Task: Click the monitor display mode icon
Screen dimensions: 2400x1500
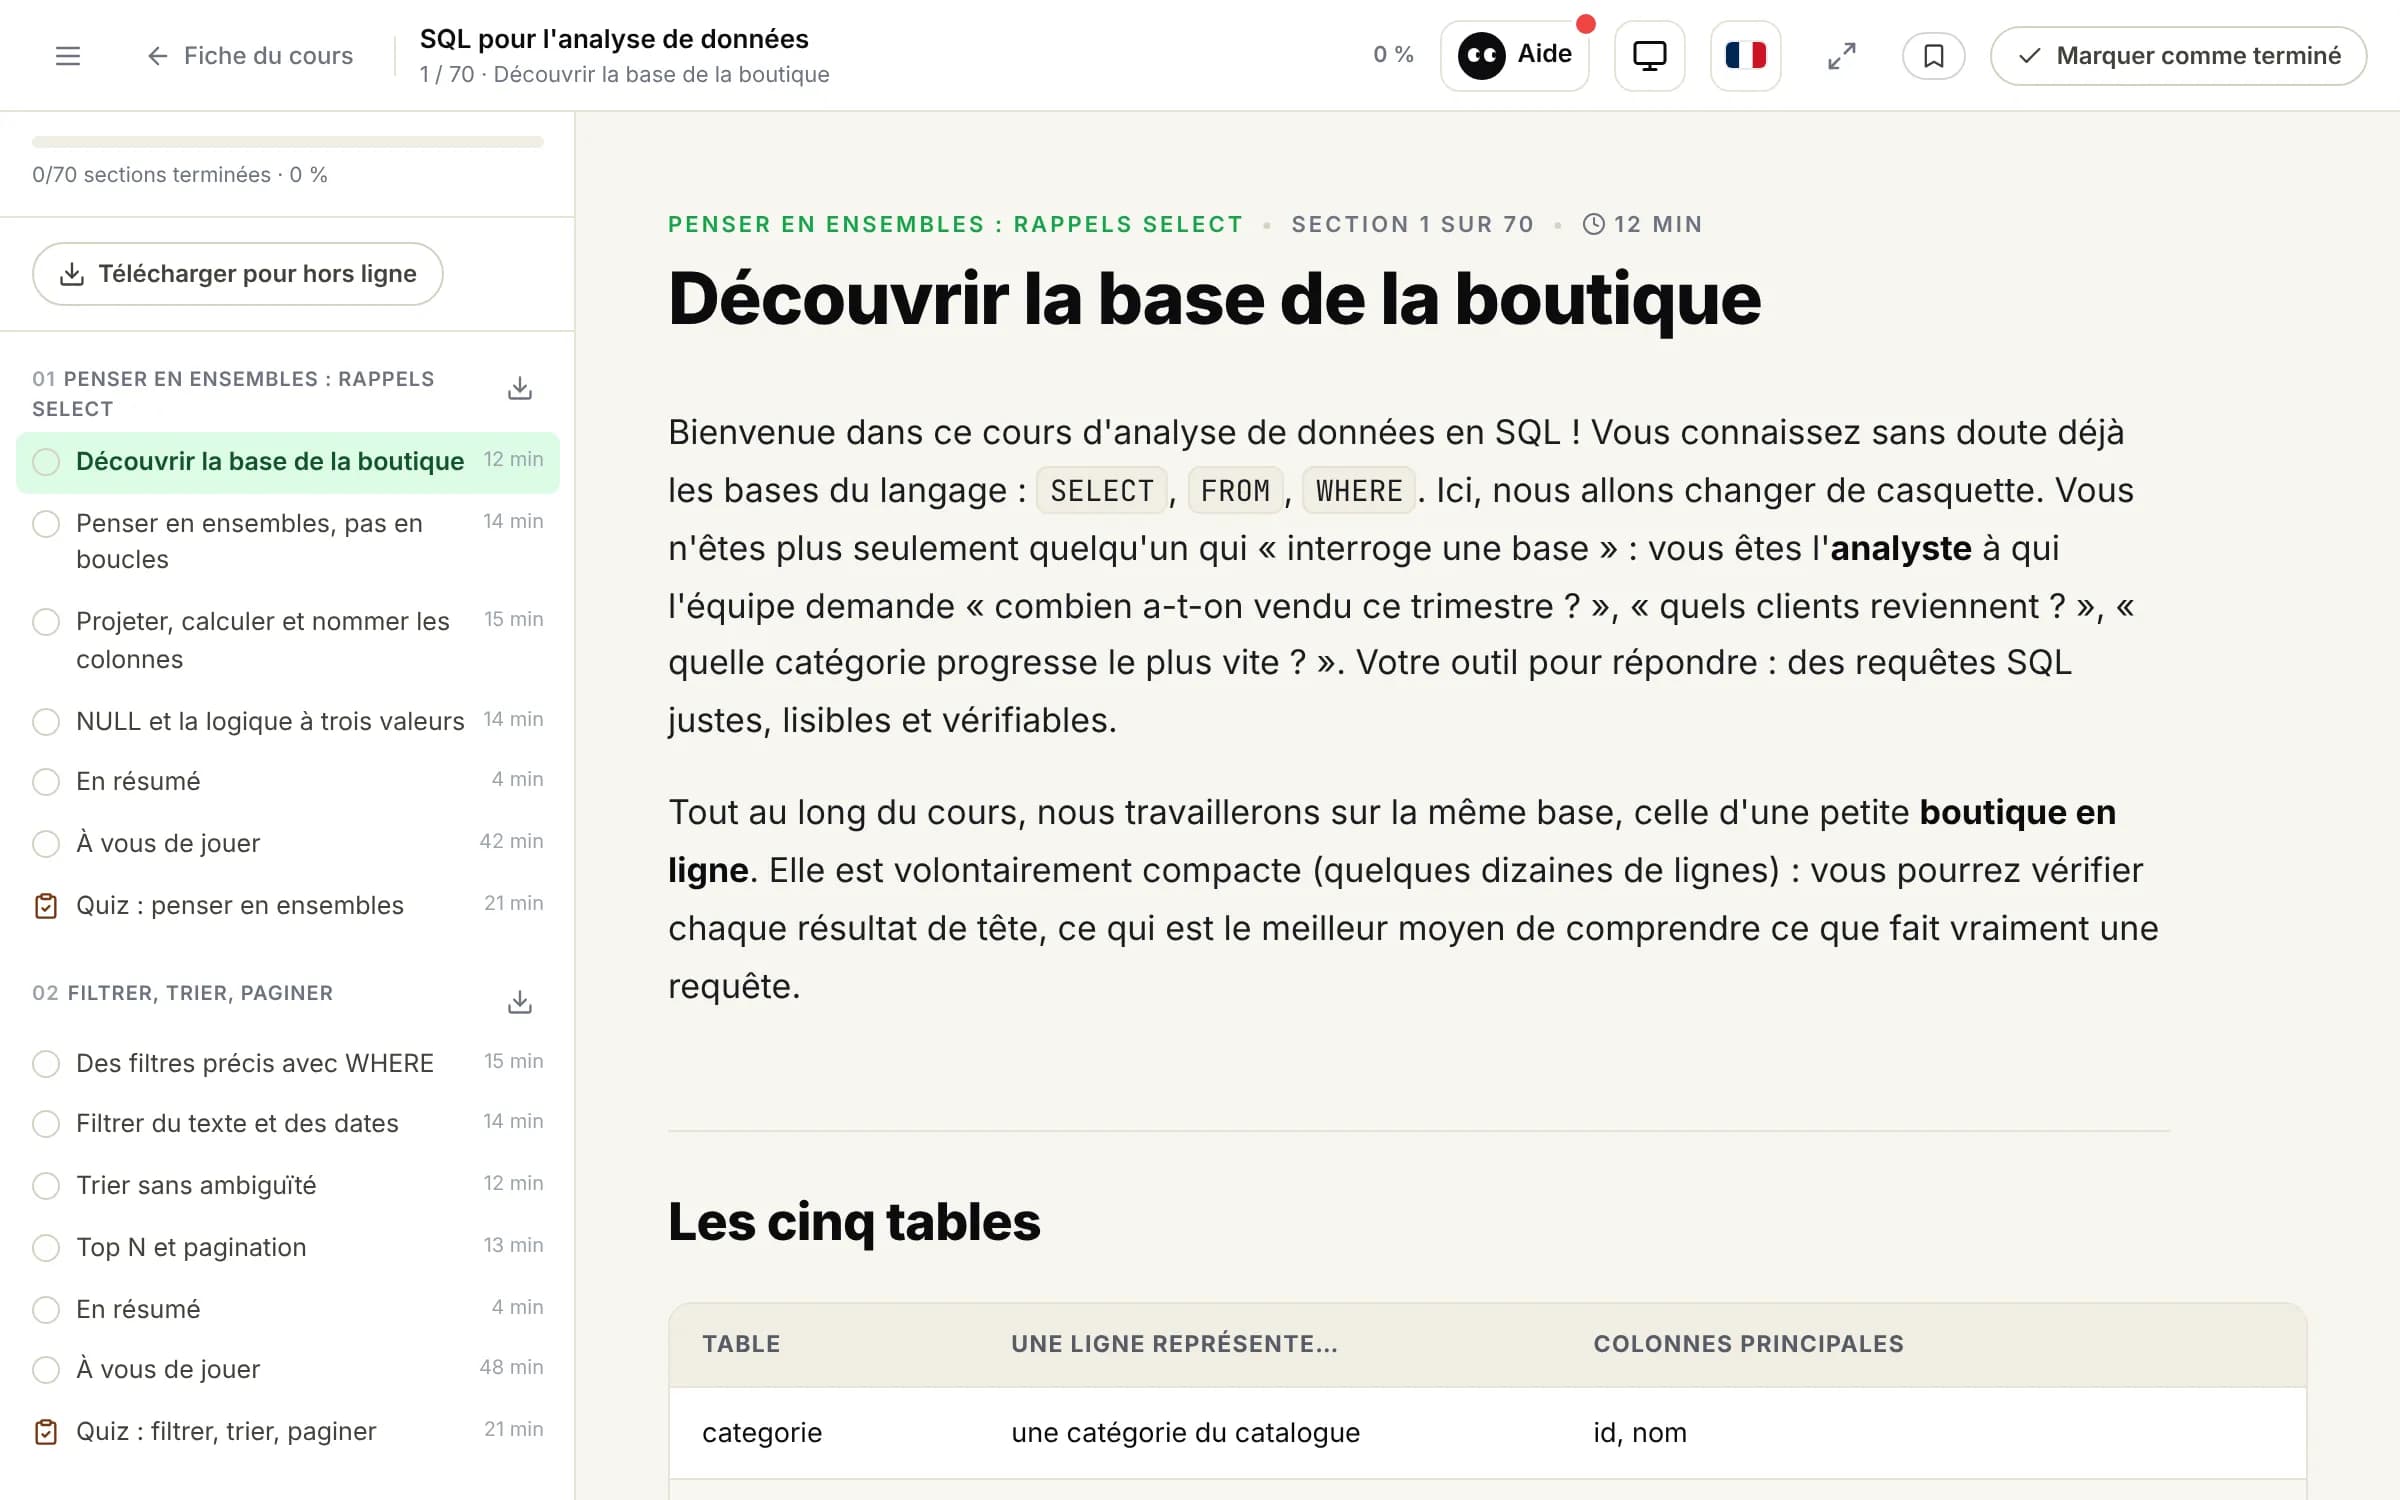Action: pos(1649,55)
